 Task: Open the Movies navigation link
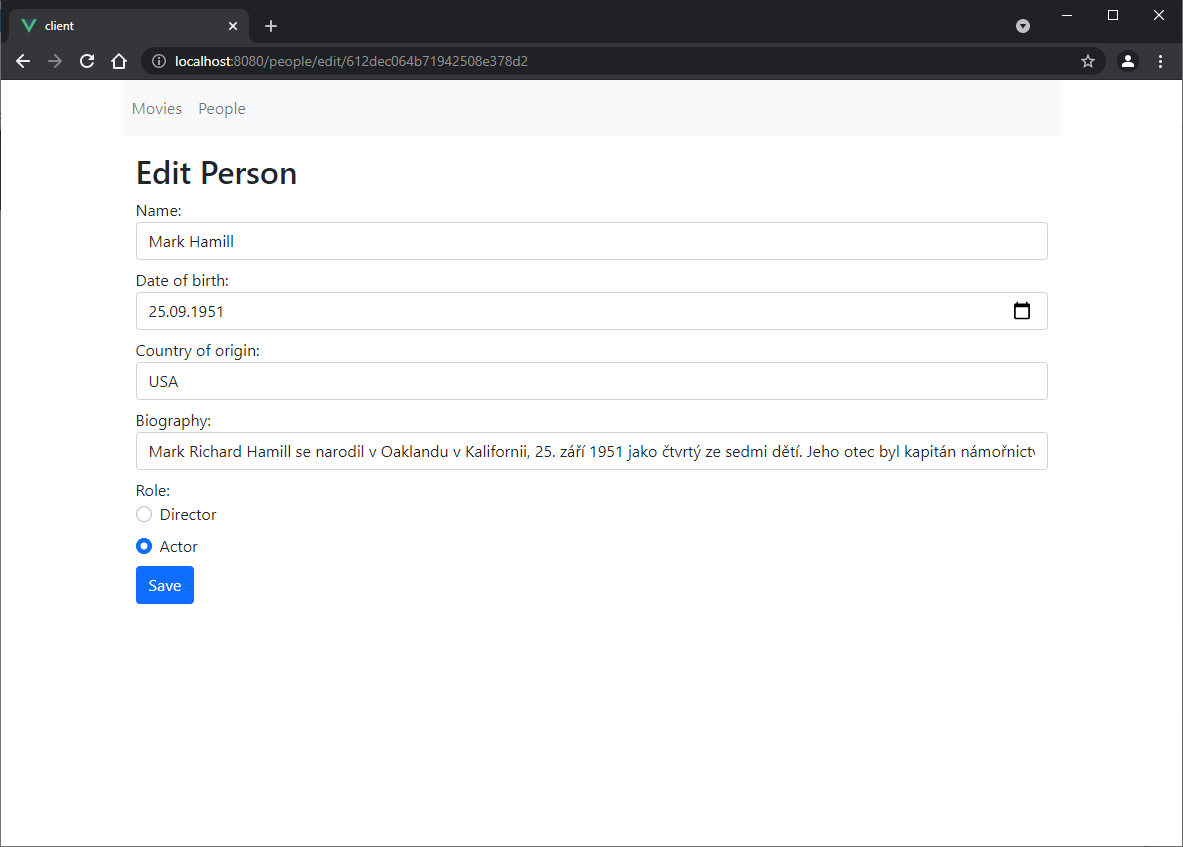157,109
